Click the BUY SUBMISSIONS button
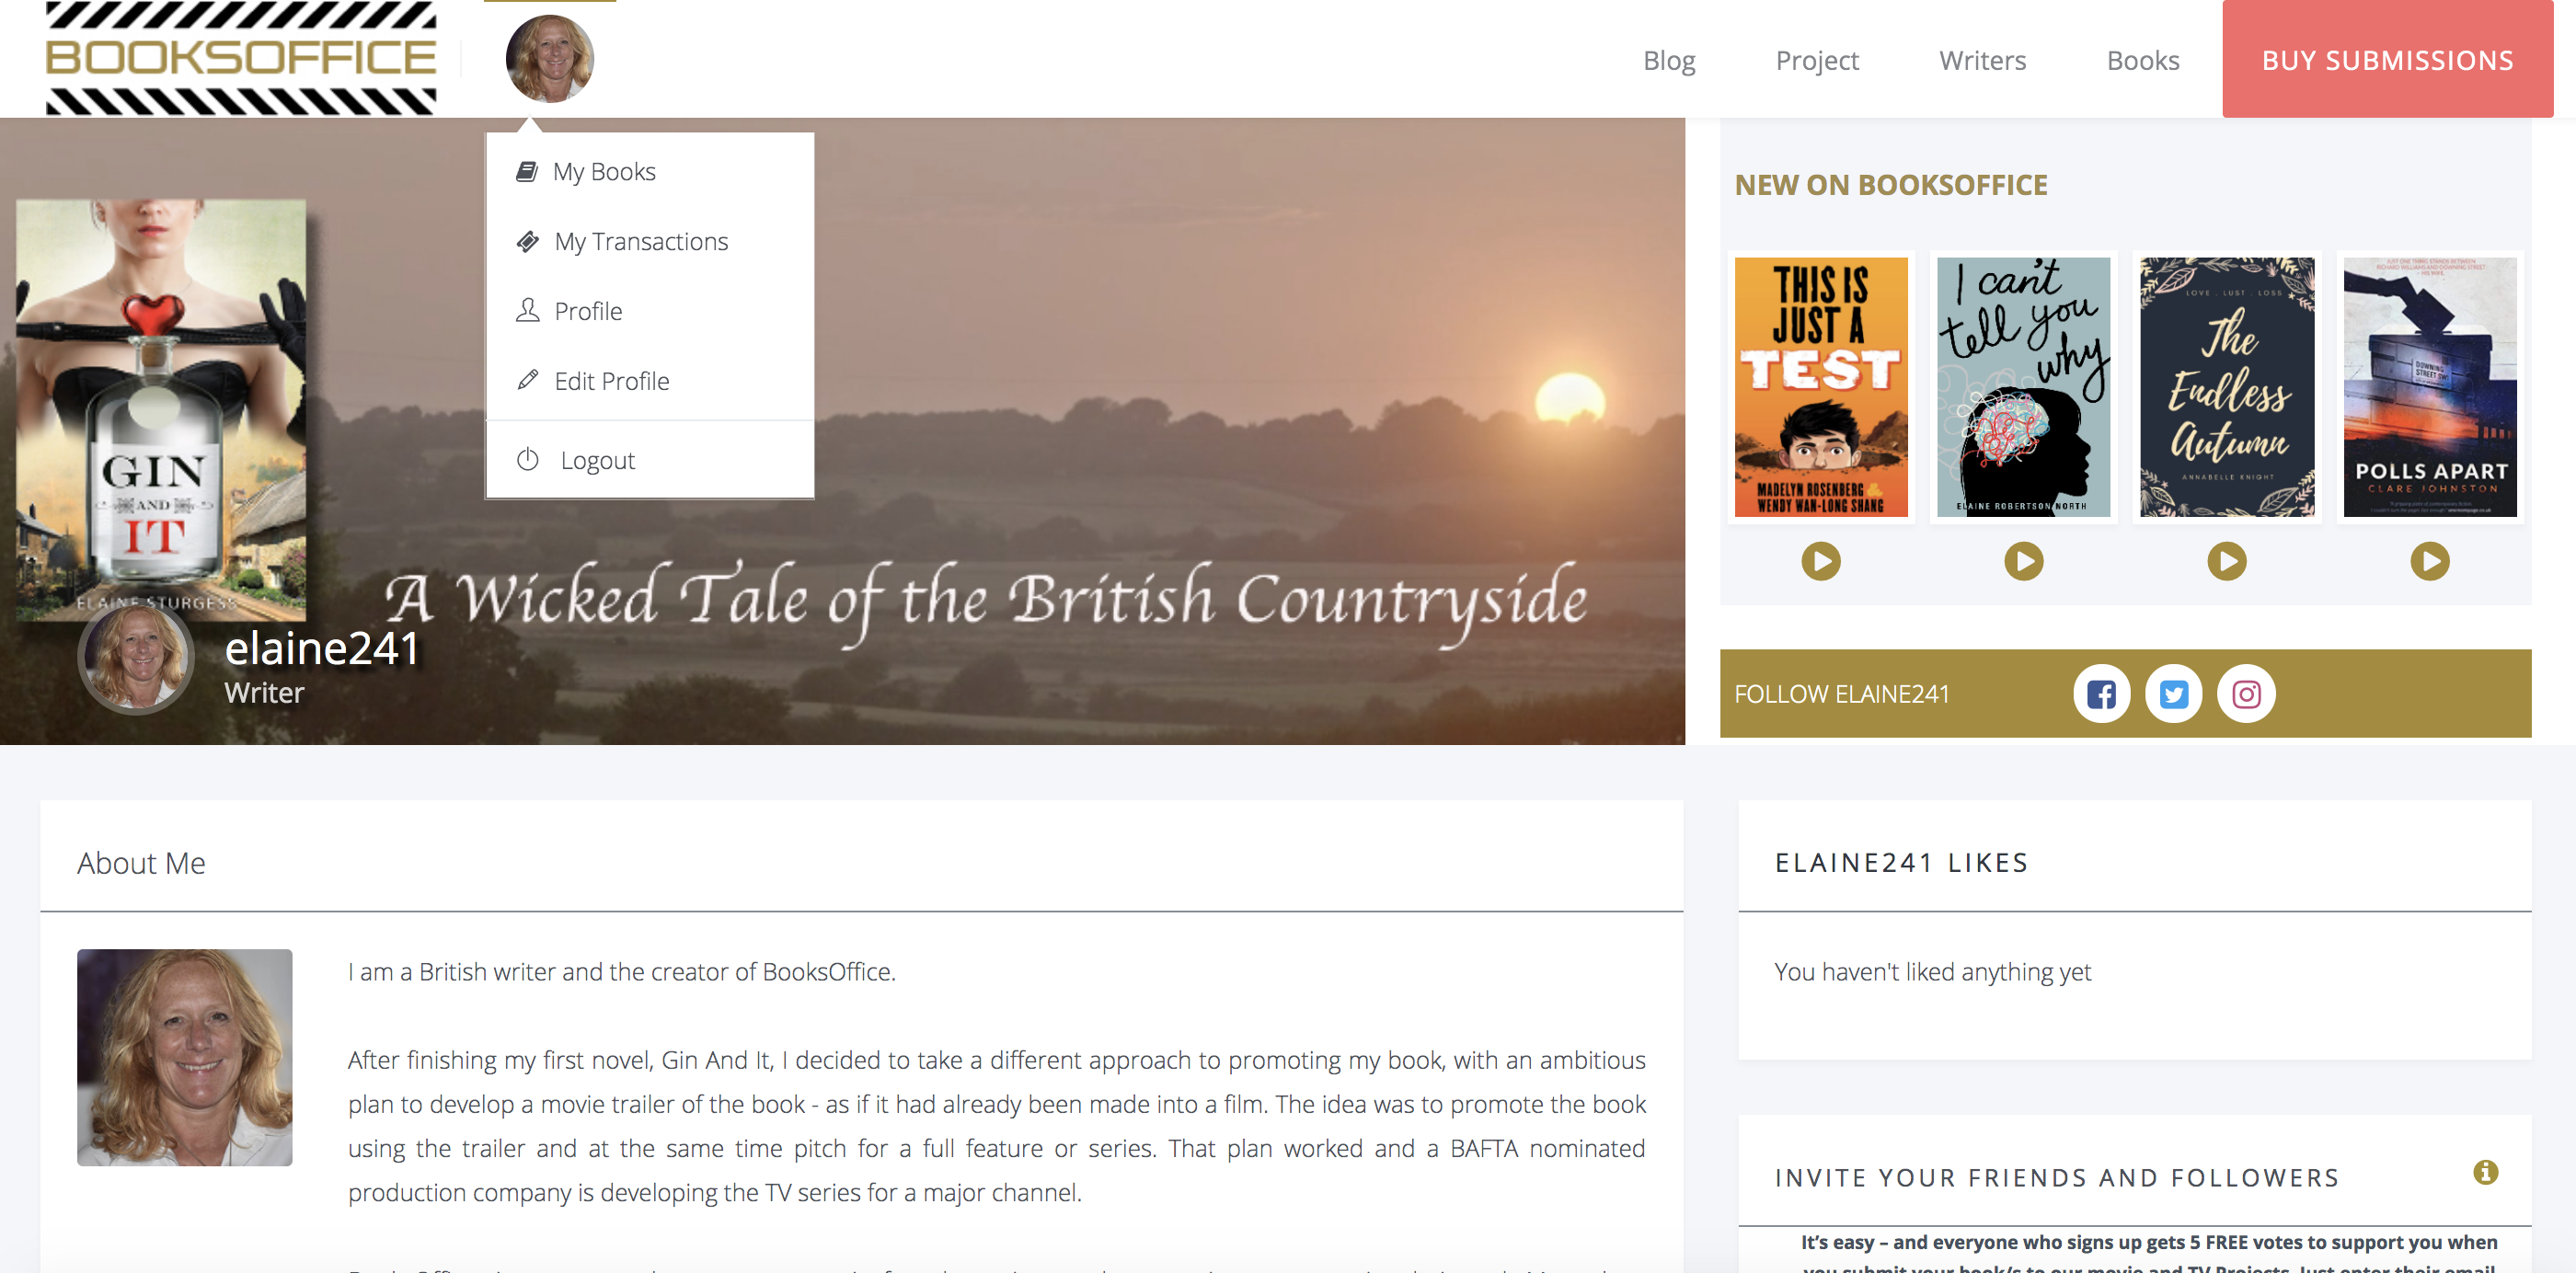2576x1273 pixels. pyautogui.click(x=2387, y=60)
